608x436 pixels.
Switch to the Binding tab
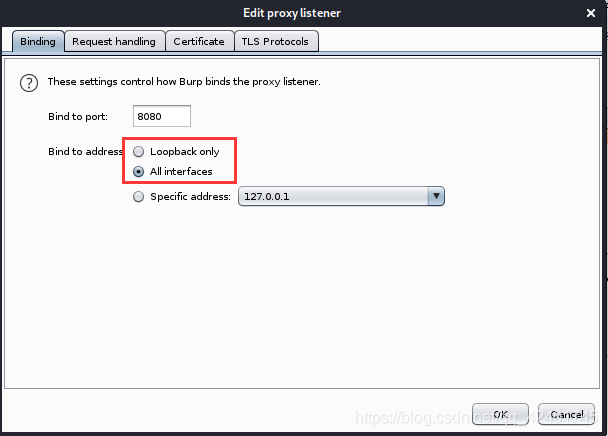38,41
